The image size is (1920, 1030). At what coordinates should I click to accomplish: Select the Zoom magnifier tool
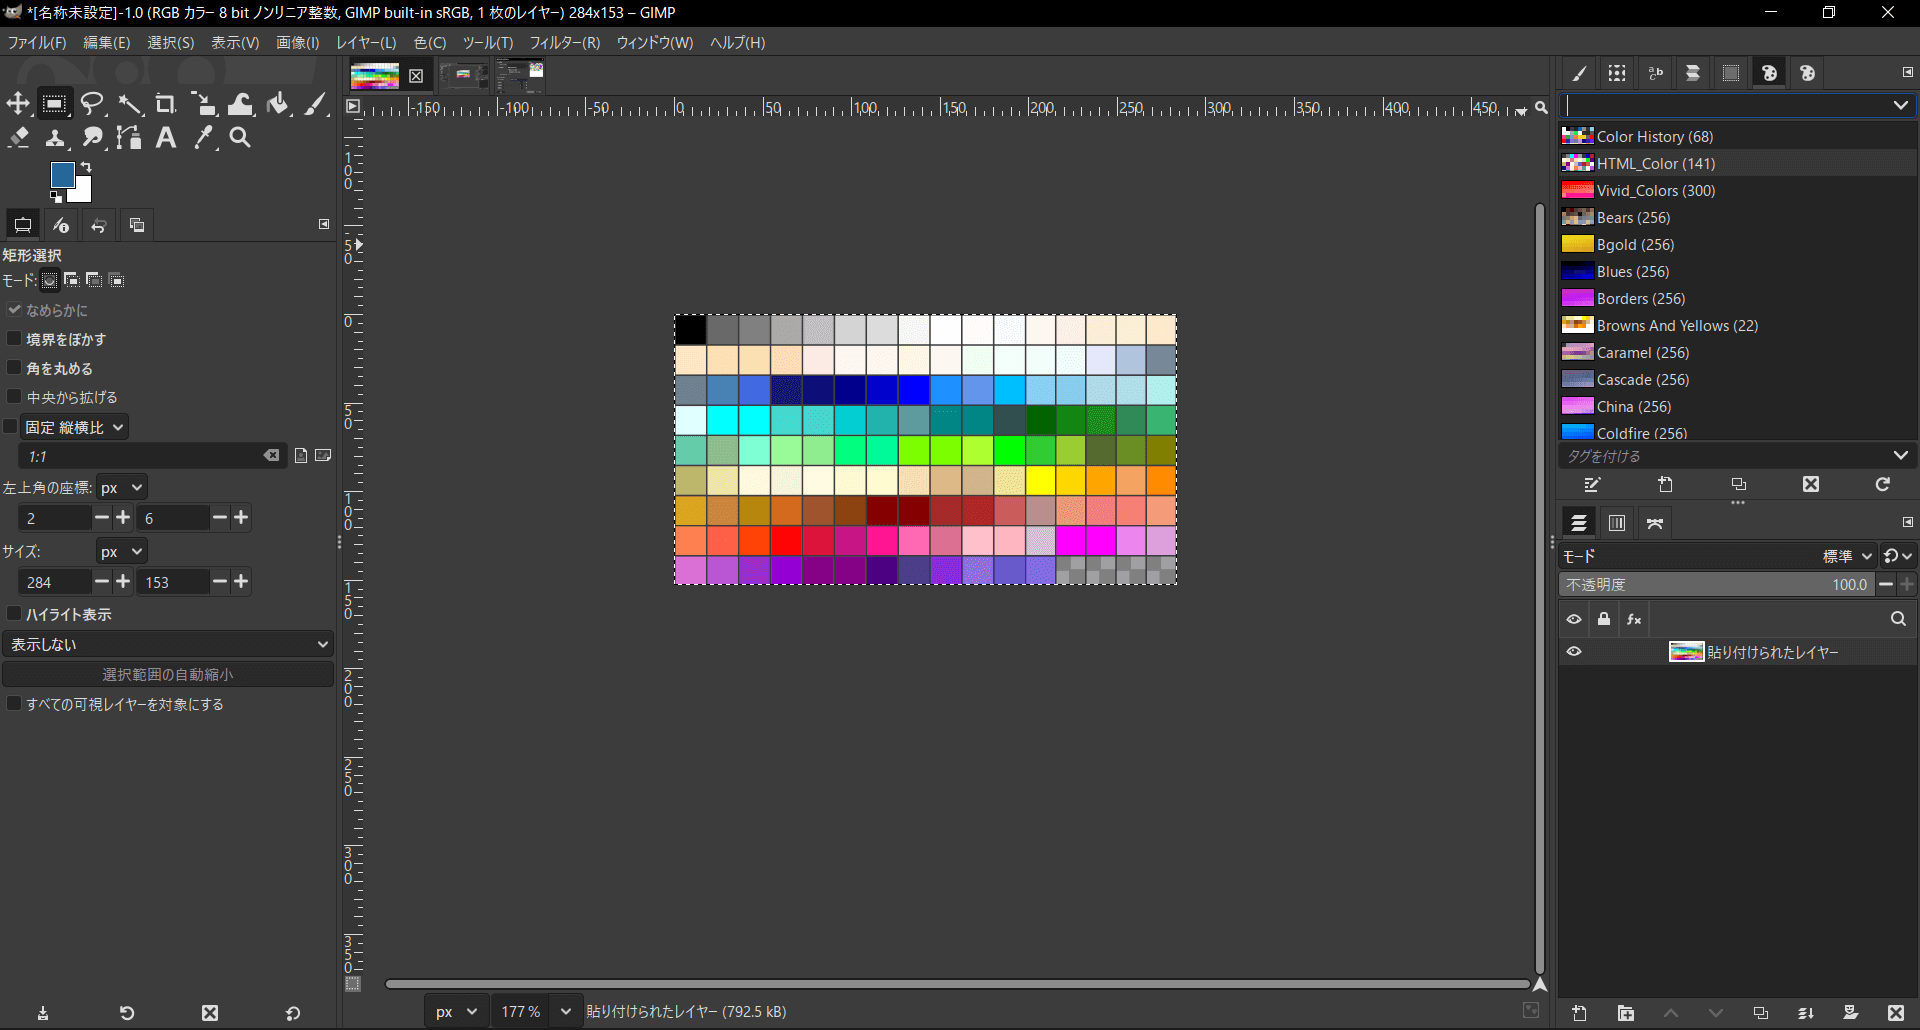[240, 138]
